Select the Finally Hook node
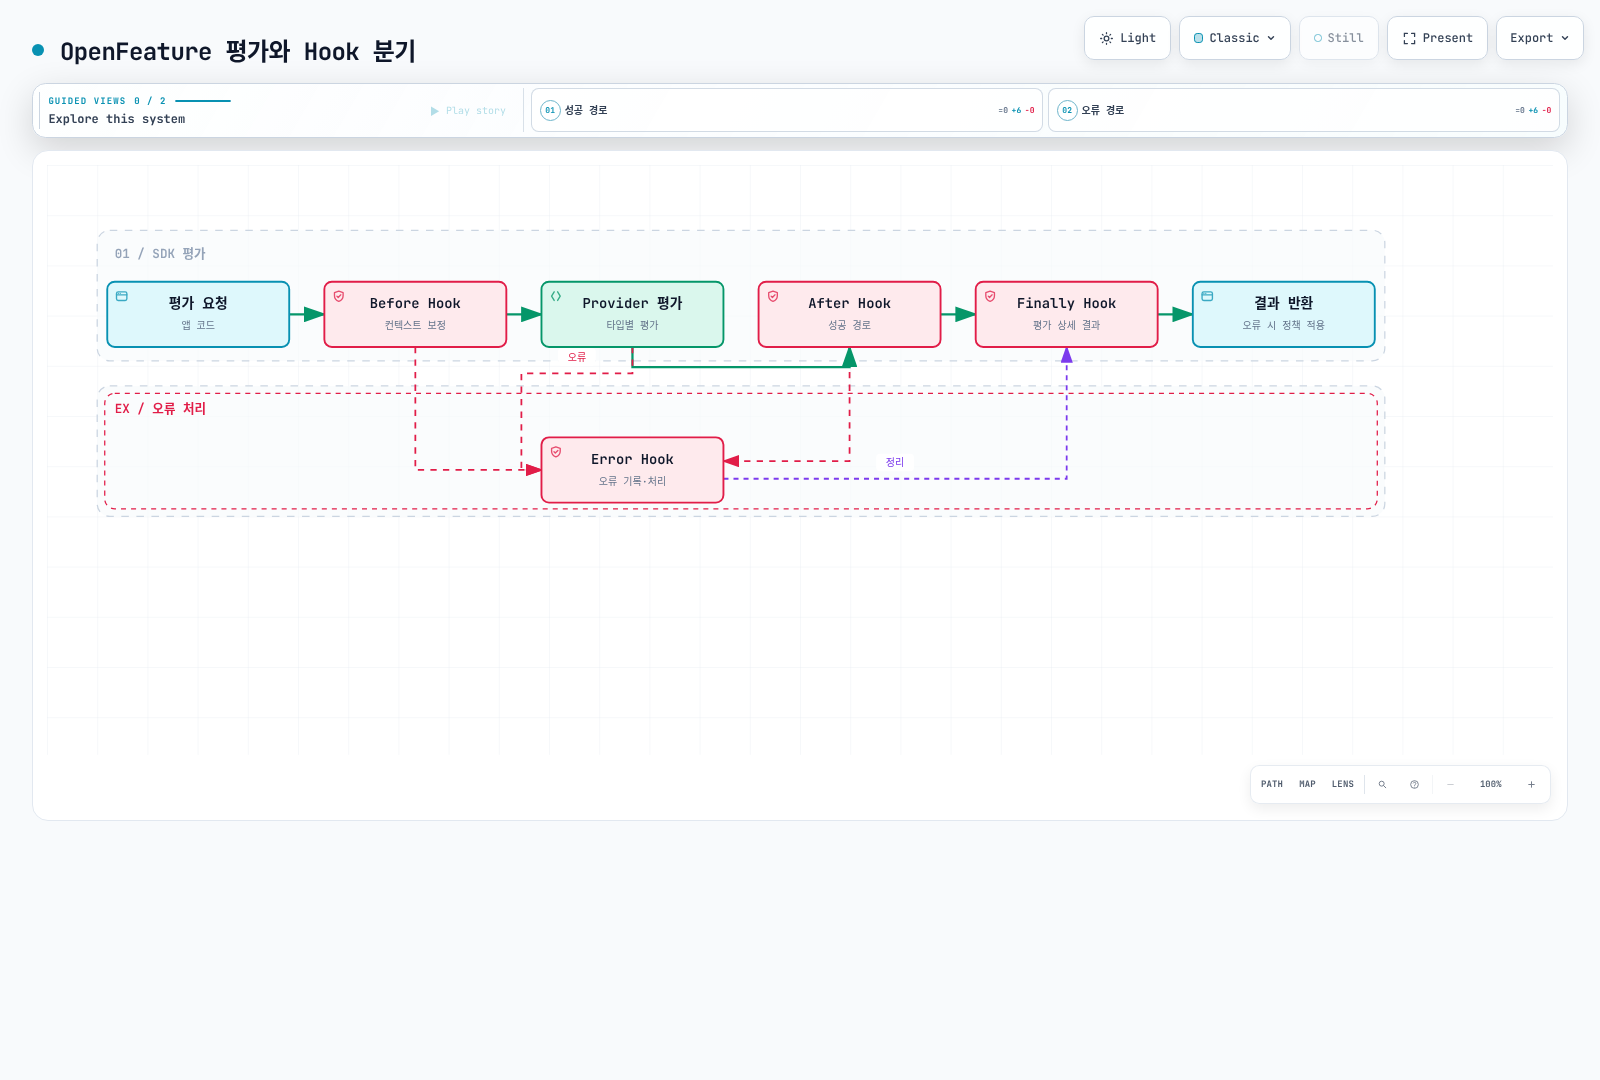1600x1080 pixels. 1066,314
